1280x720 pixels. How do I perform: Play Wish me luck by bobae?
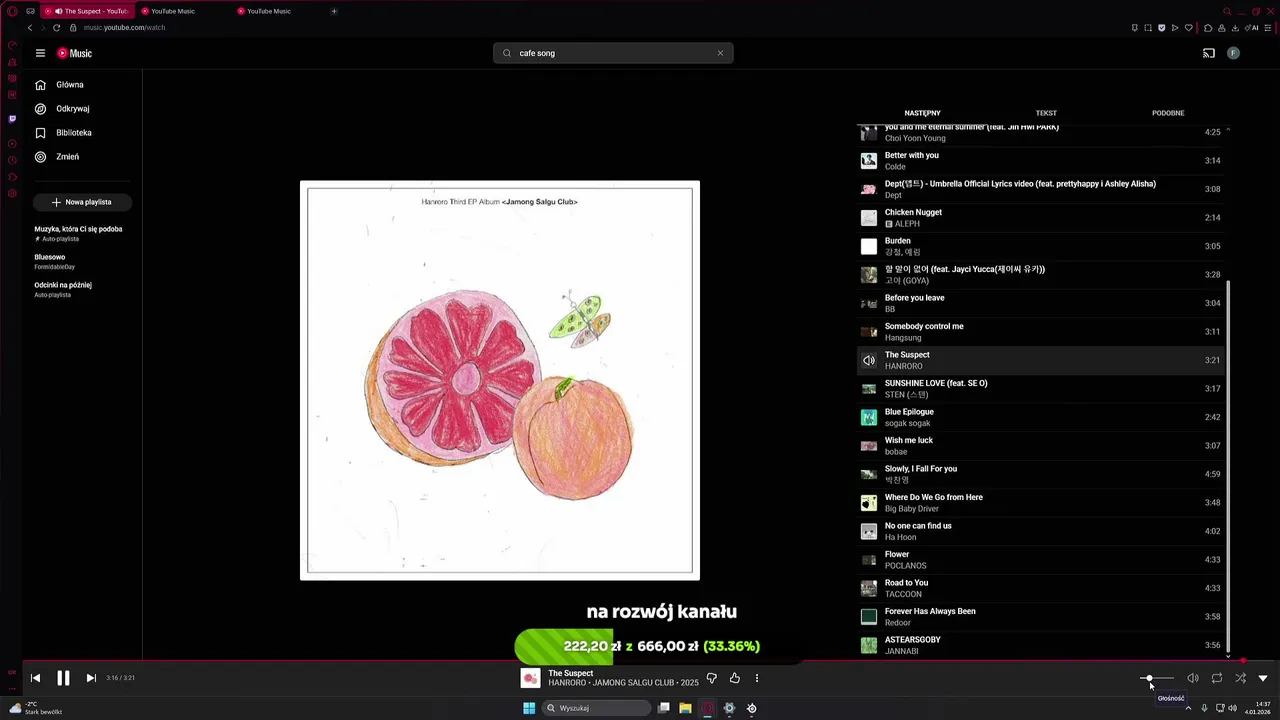click(x=1041, y=446)
